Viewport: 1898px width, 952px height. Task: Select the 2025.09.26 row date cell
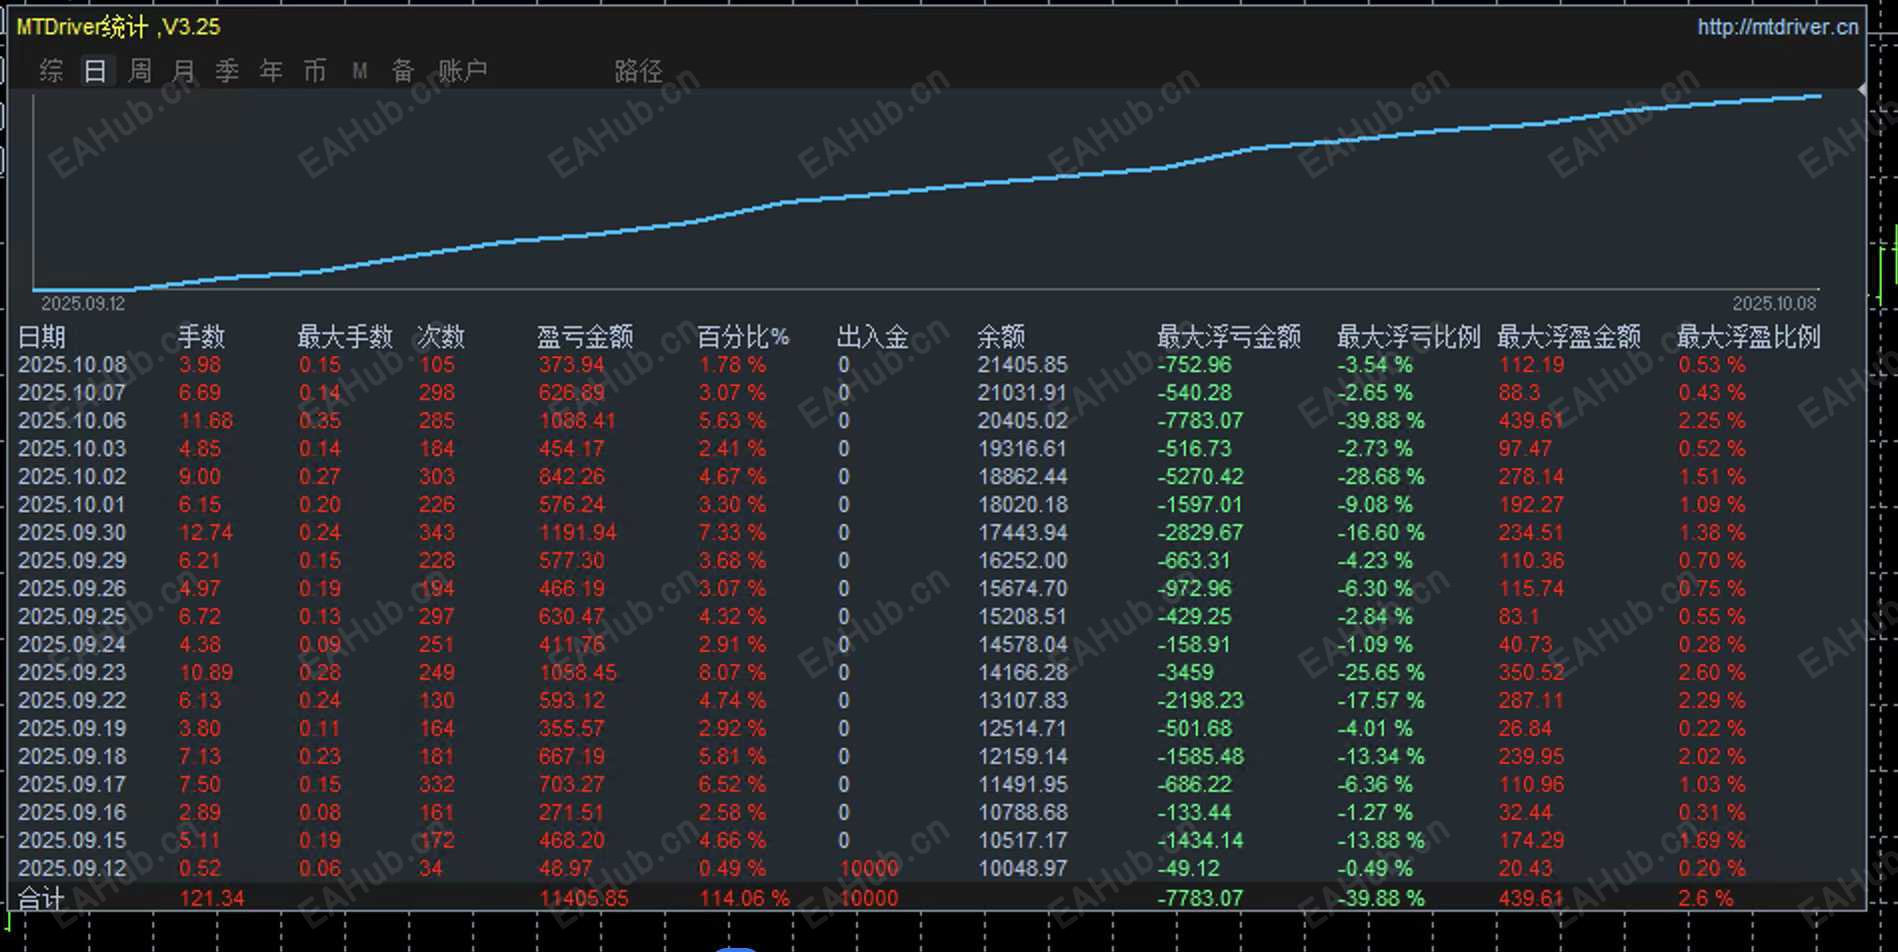(72, 589)
